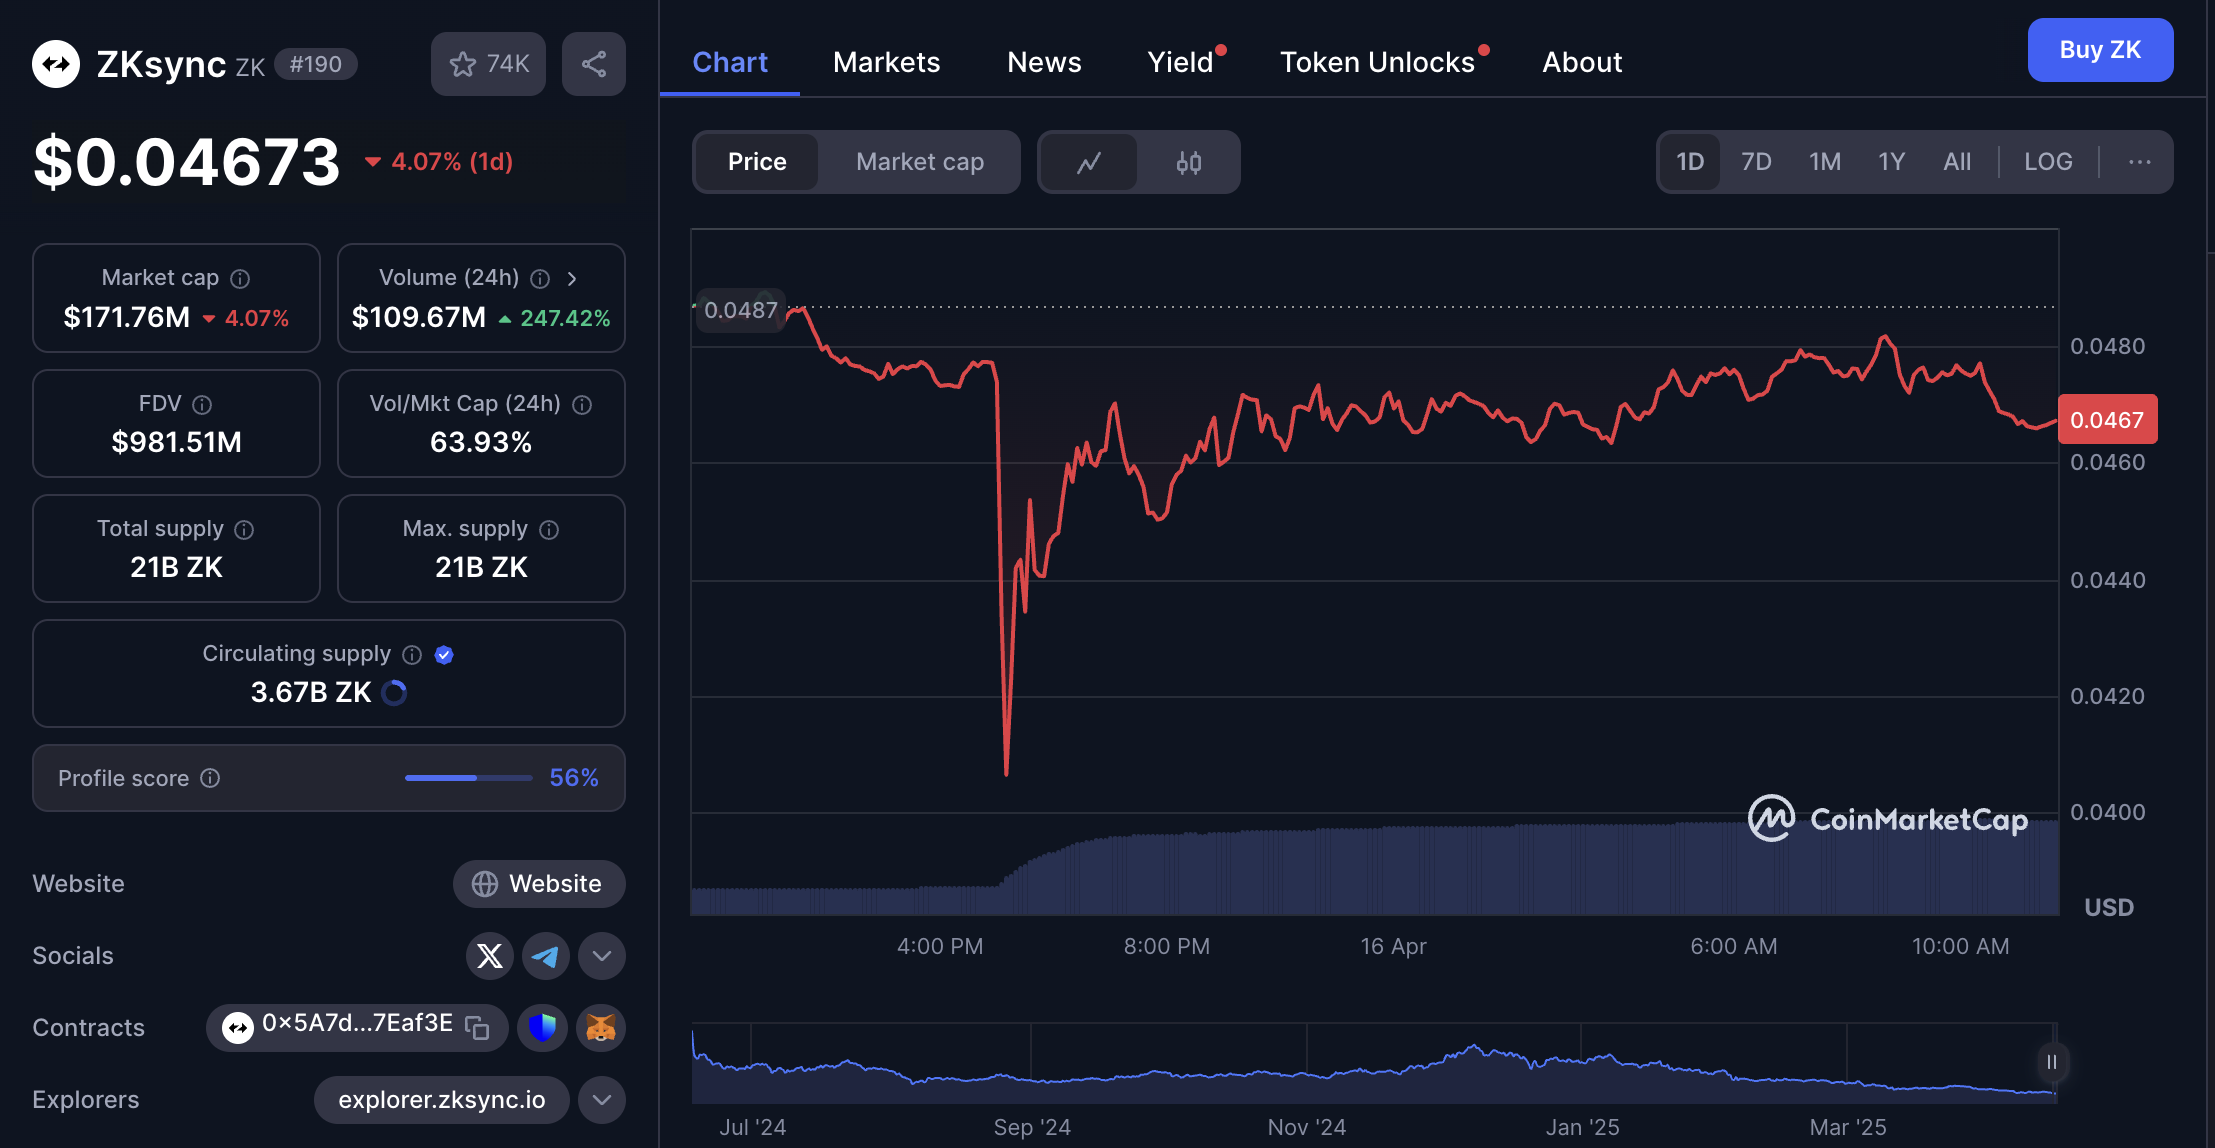Open the Telegram social icon
The width and height of the screenshot is (2215, 1148).
[545, 956]
